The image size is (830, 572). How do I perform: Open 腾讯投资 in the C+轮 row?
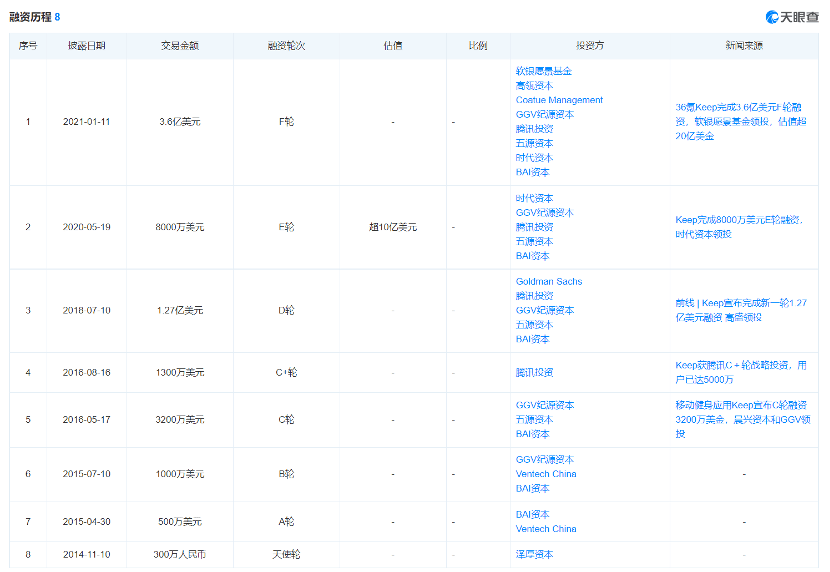point(534,373)
